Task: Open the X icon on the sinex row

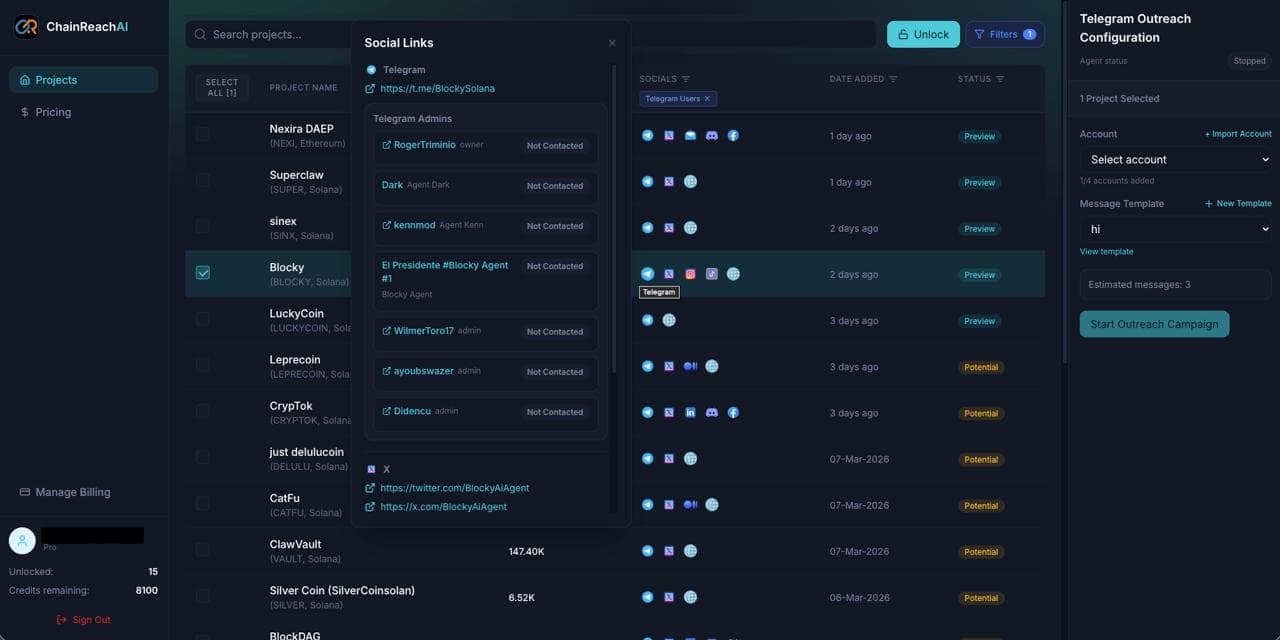Action: tap(668, 227)
